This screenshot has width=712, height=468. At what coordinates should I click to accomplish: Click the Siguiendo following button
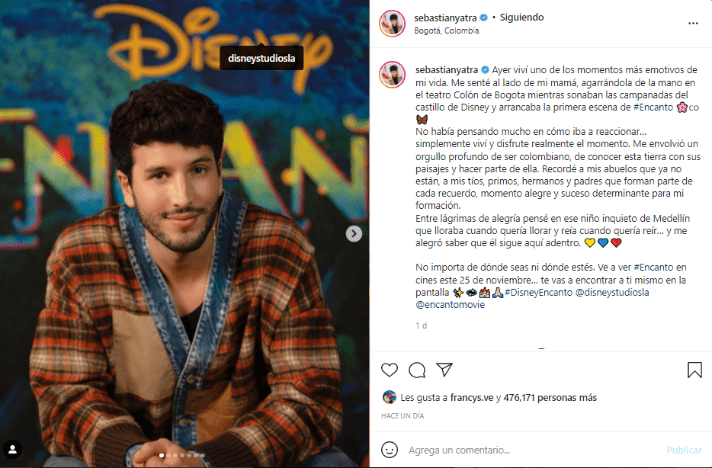tap(522, 17)
